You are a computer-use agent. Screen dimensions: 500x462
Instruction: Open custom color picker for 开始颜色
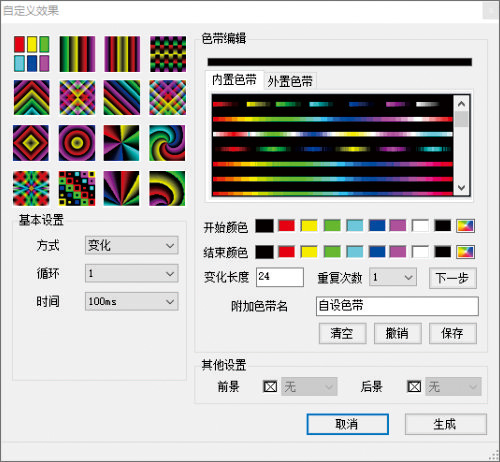(x=465, y=226)
